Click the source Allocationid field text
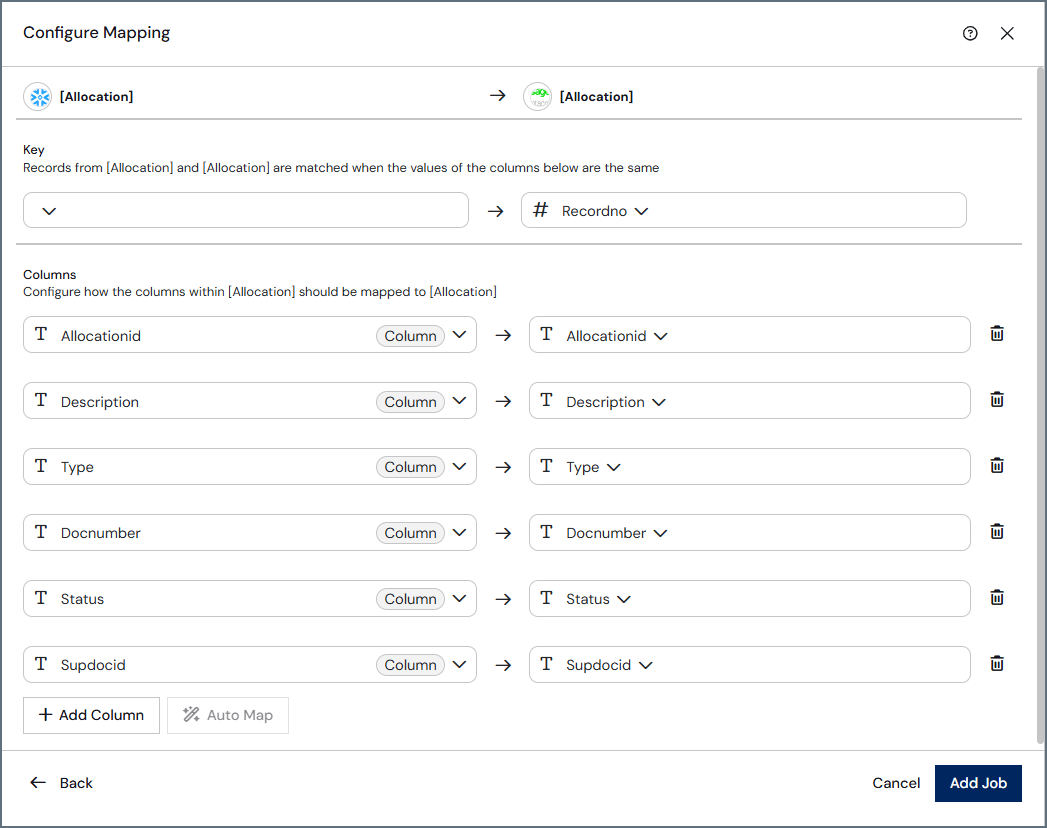This screenshot has width=1047, height=828. coord(101,336)
